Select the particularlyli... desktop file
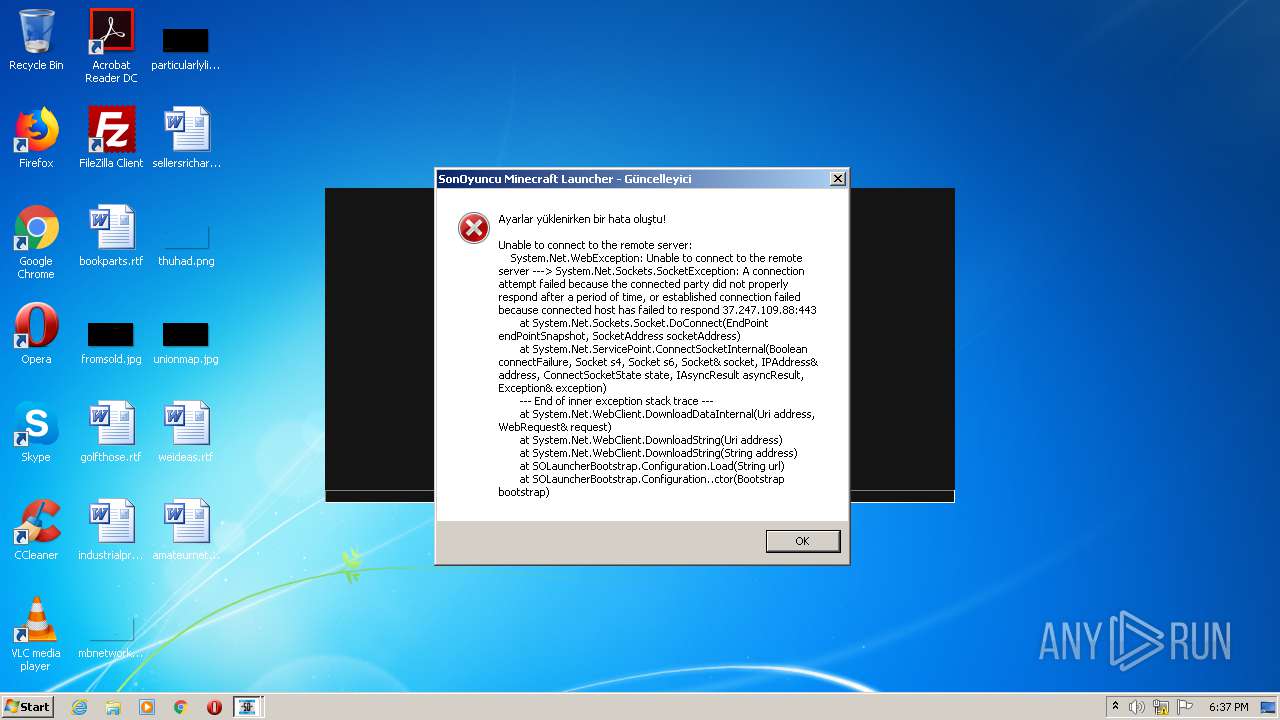Viewport: 1280px width, 720px height. [x=186, y=48]
